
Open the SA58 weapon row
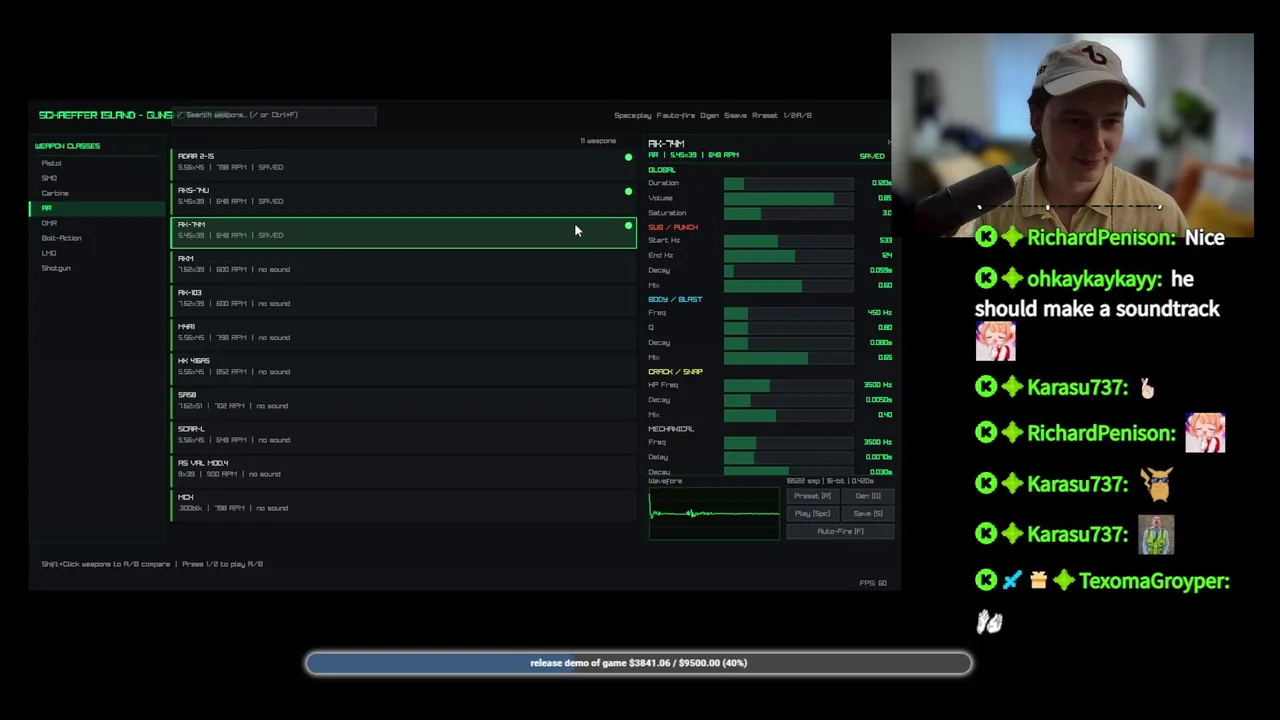pyautogui.click(x=404, y=401)
